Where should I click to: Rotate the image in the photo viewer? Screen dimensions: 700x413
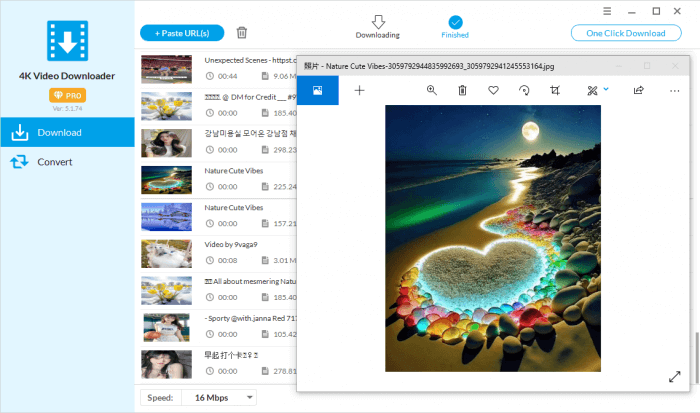524,90
